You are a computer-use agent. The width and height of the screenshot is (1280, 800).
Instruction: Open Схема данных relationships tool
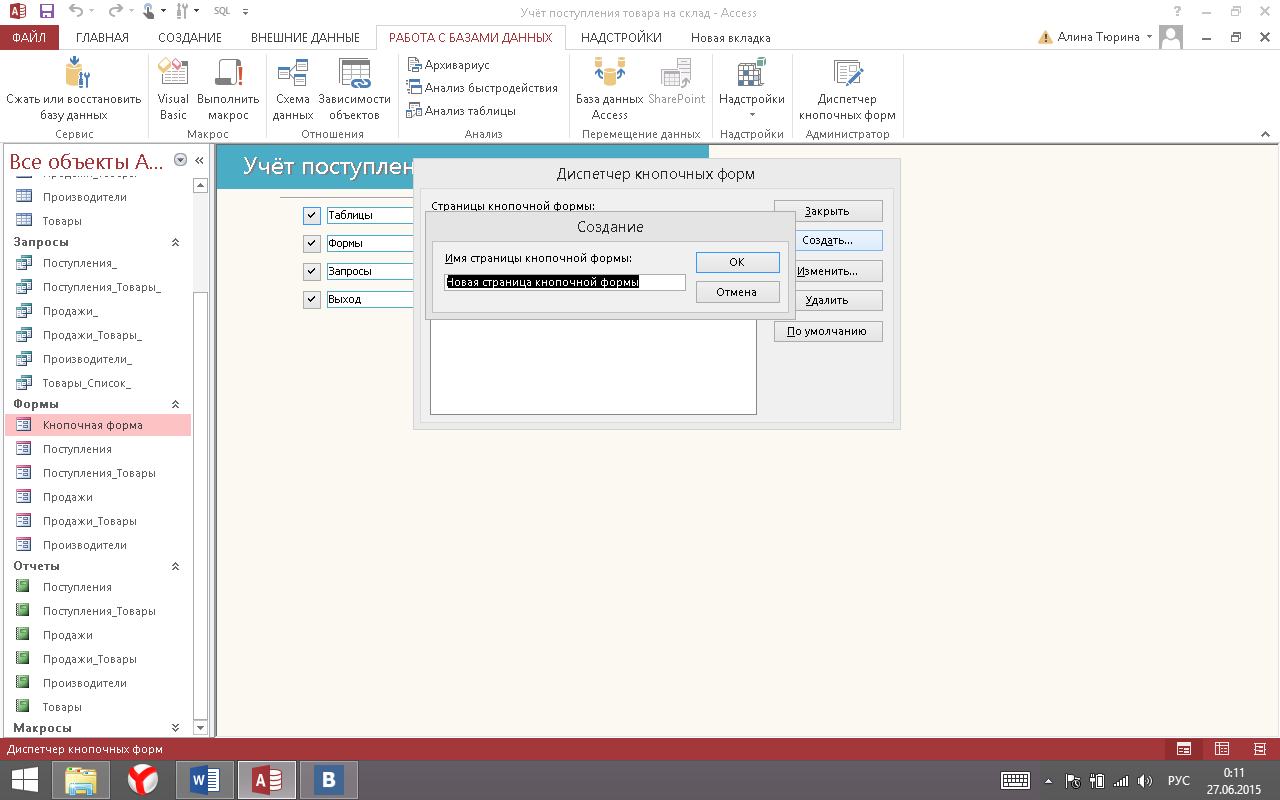click(293, 89)
